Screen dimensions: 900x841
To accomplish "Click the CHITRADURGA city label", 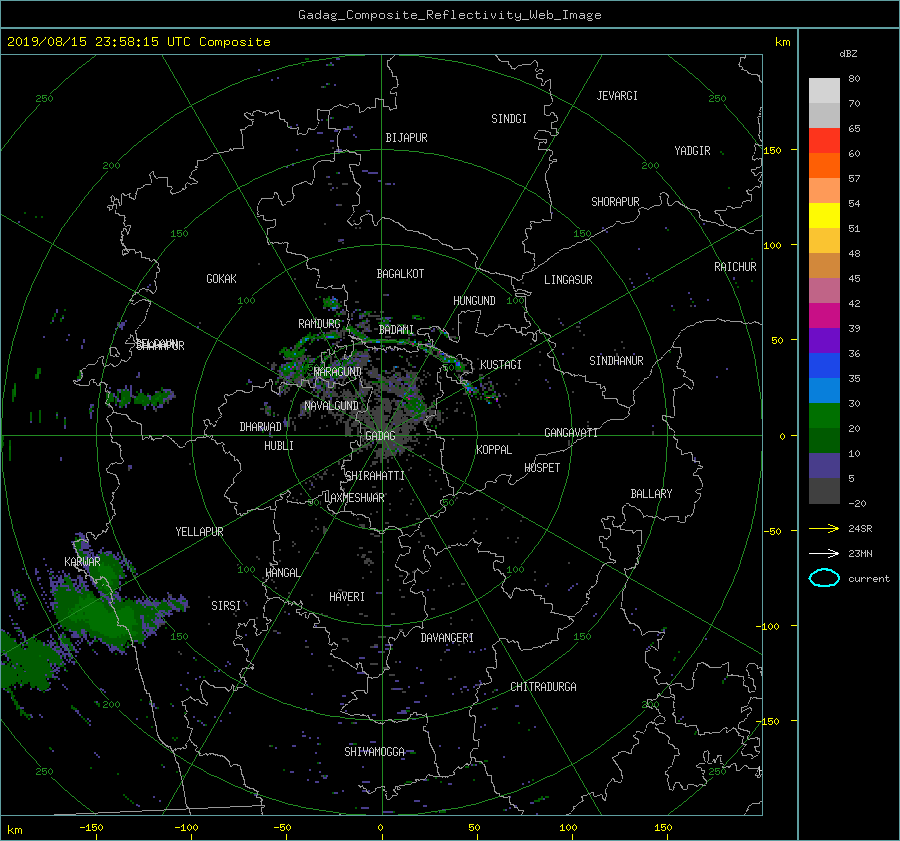I will point(543,687).
